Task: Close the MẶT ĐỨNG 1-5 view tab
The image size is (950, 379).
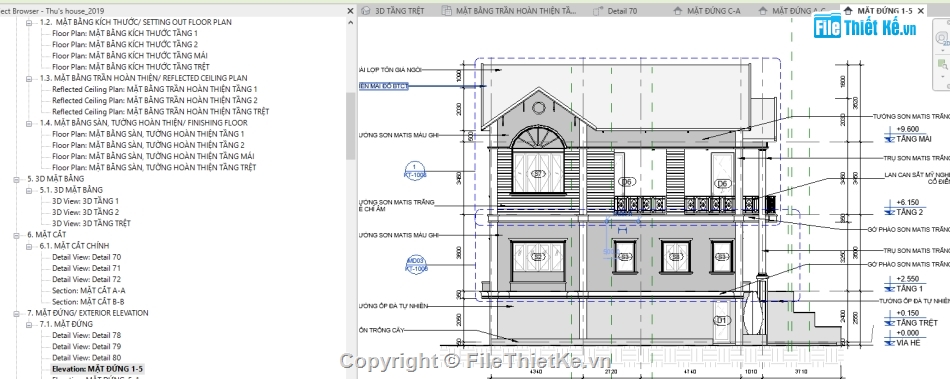Action: click(x=922, y=11)
